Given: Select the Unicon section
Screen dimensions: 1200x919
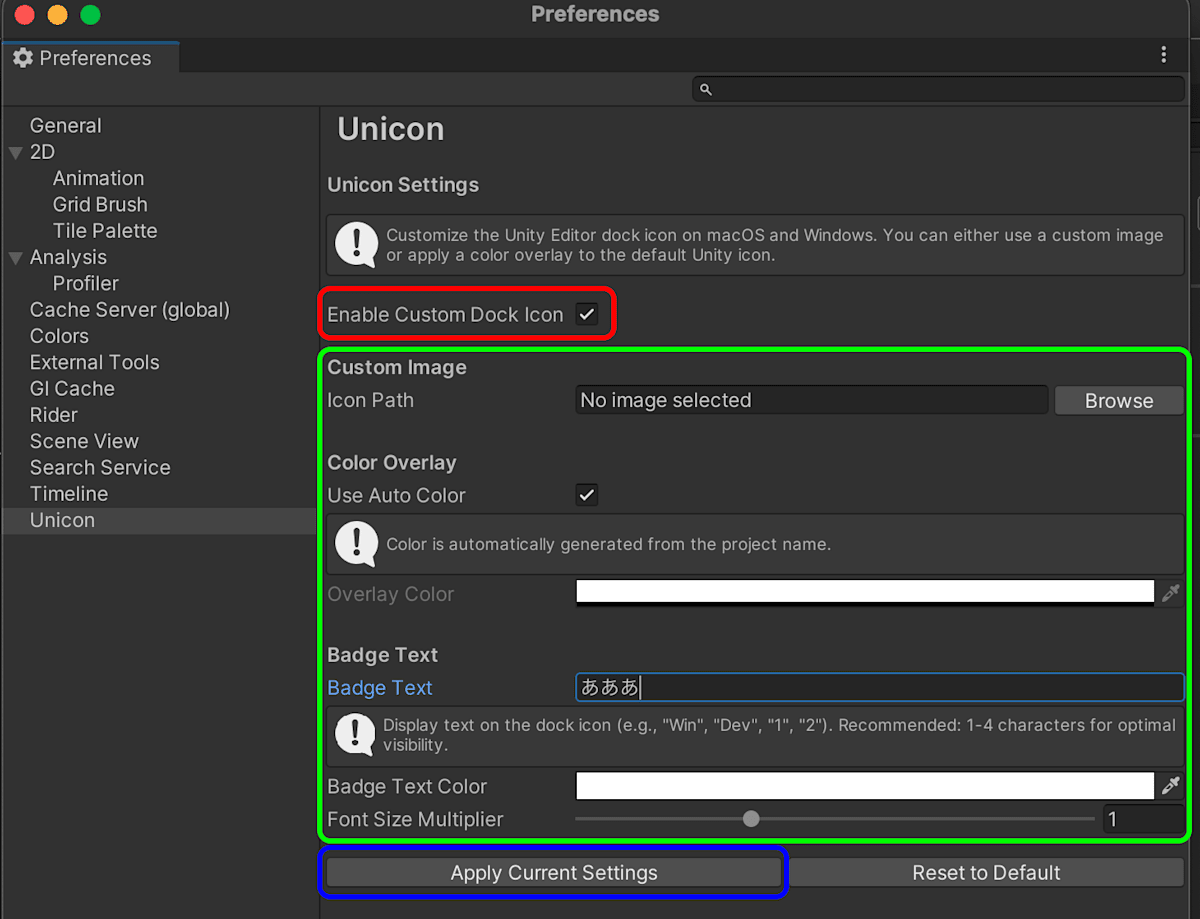Looking at the screenshot, I should click(x=62, y=520).
